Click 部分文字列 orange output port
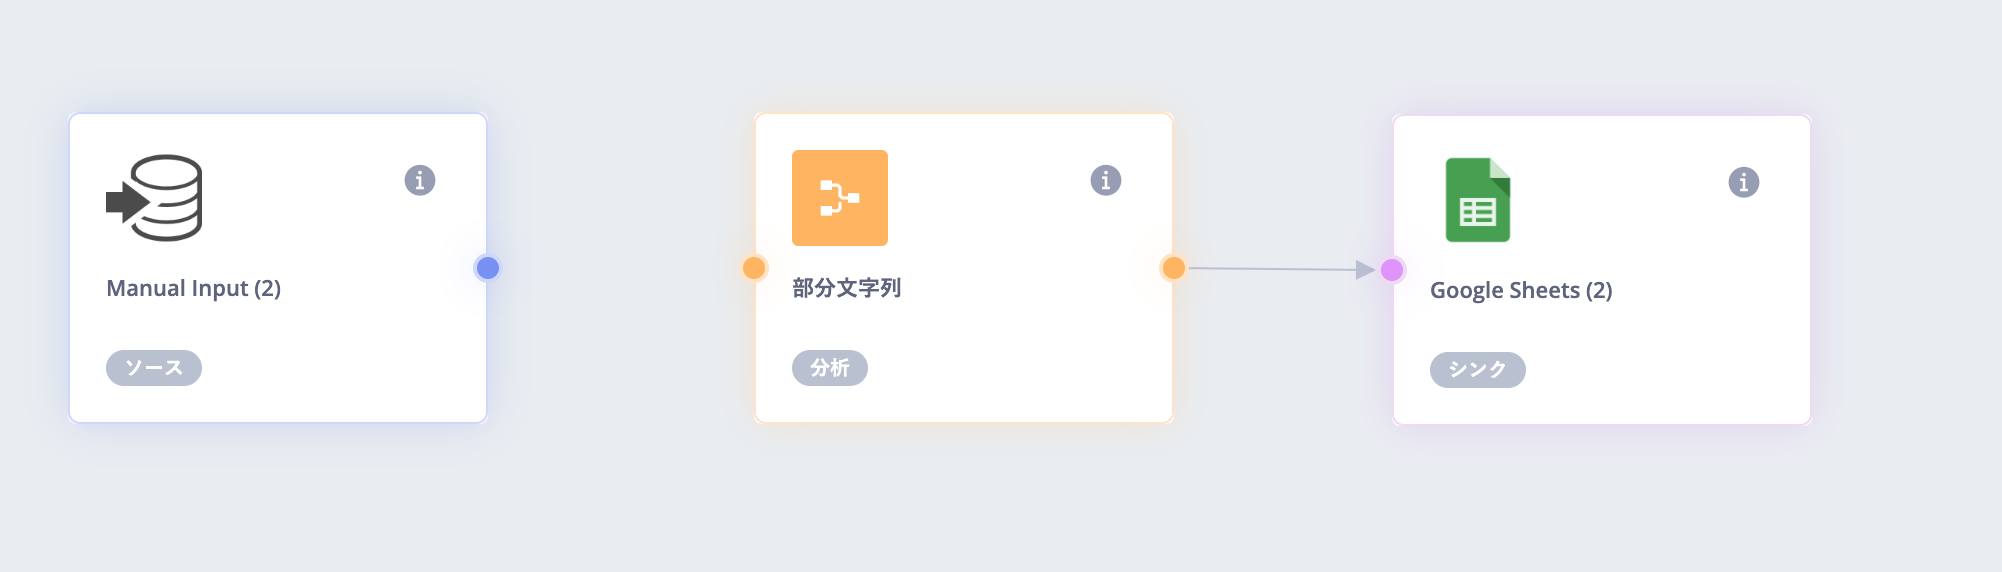 point(1174,268)
